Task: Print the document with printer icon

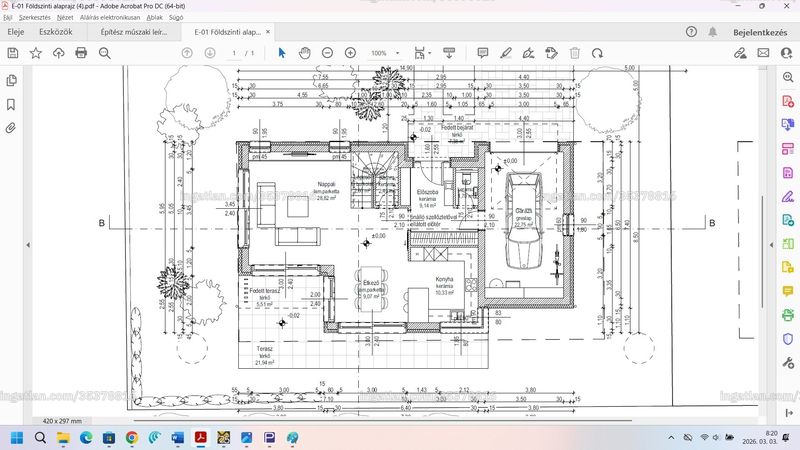Action: (81, 53)
